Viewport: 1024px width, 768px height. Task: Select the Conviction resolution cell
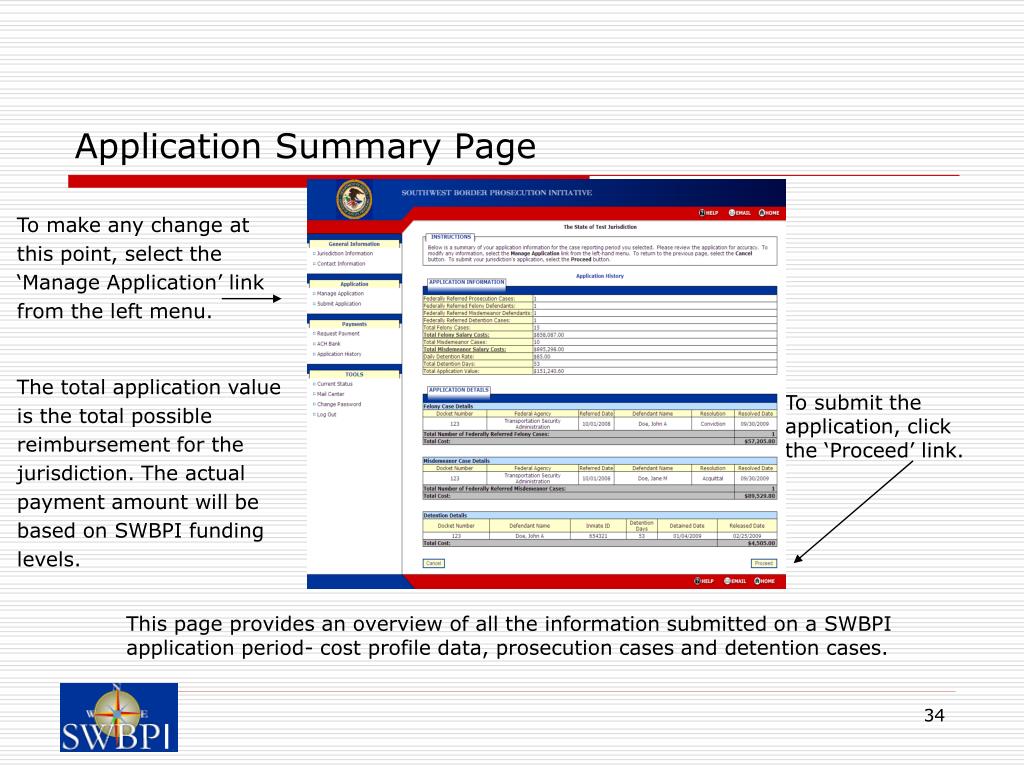point(712,424)
